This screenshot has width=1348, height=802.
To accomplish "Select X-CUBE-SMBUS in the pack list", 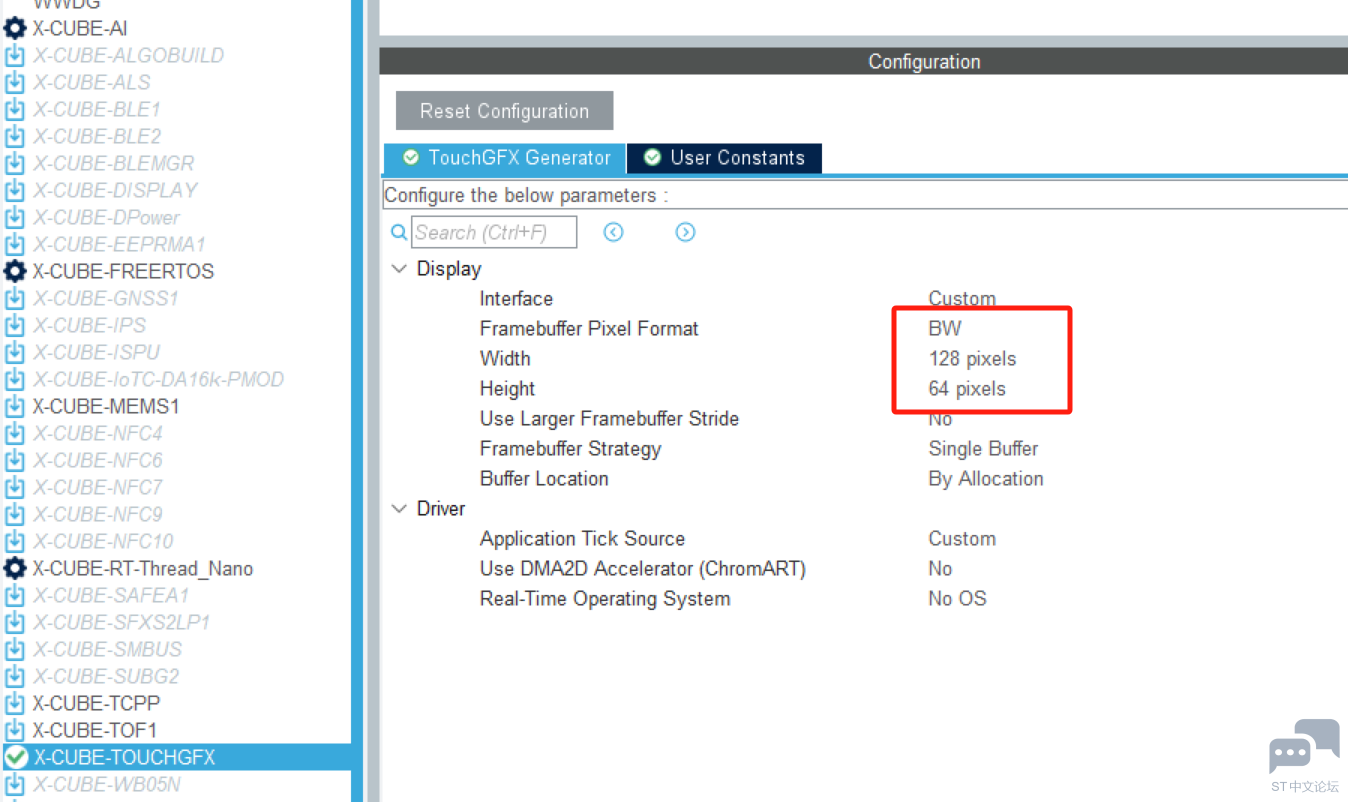I will coord(108,650).
